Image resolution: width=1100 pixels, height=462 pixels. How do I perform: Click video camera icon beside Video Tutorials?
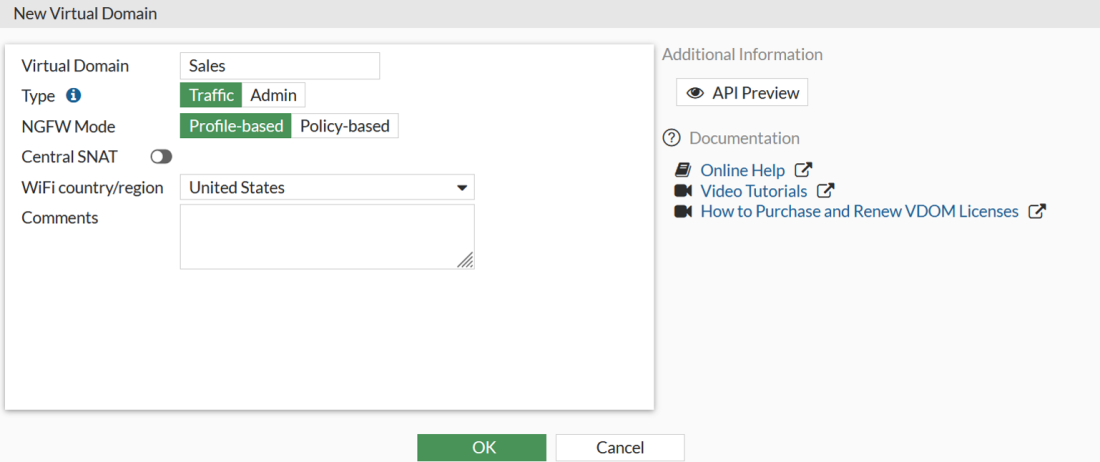[x=683, y=191]
